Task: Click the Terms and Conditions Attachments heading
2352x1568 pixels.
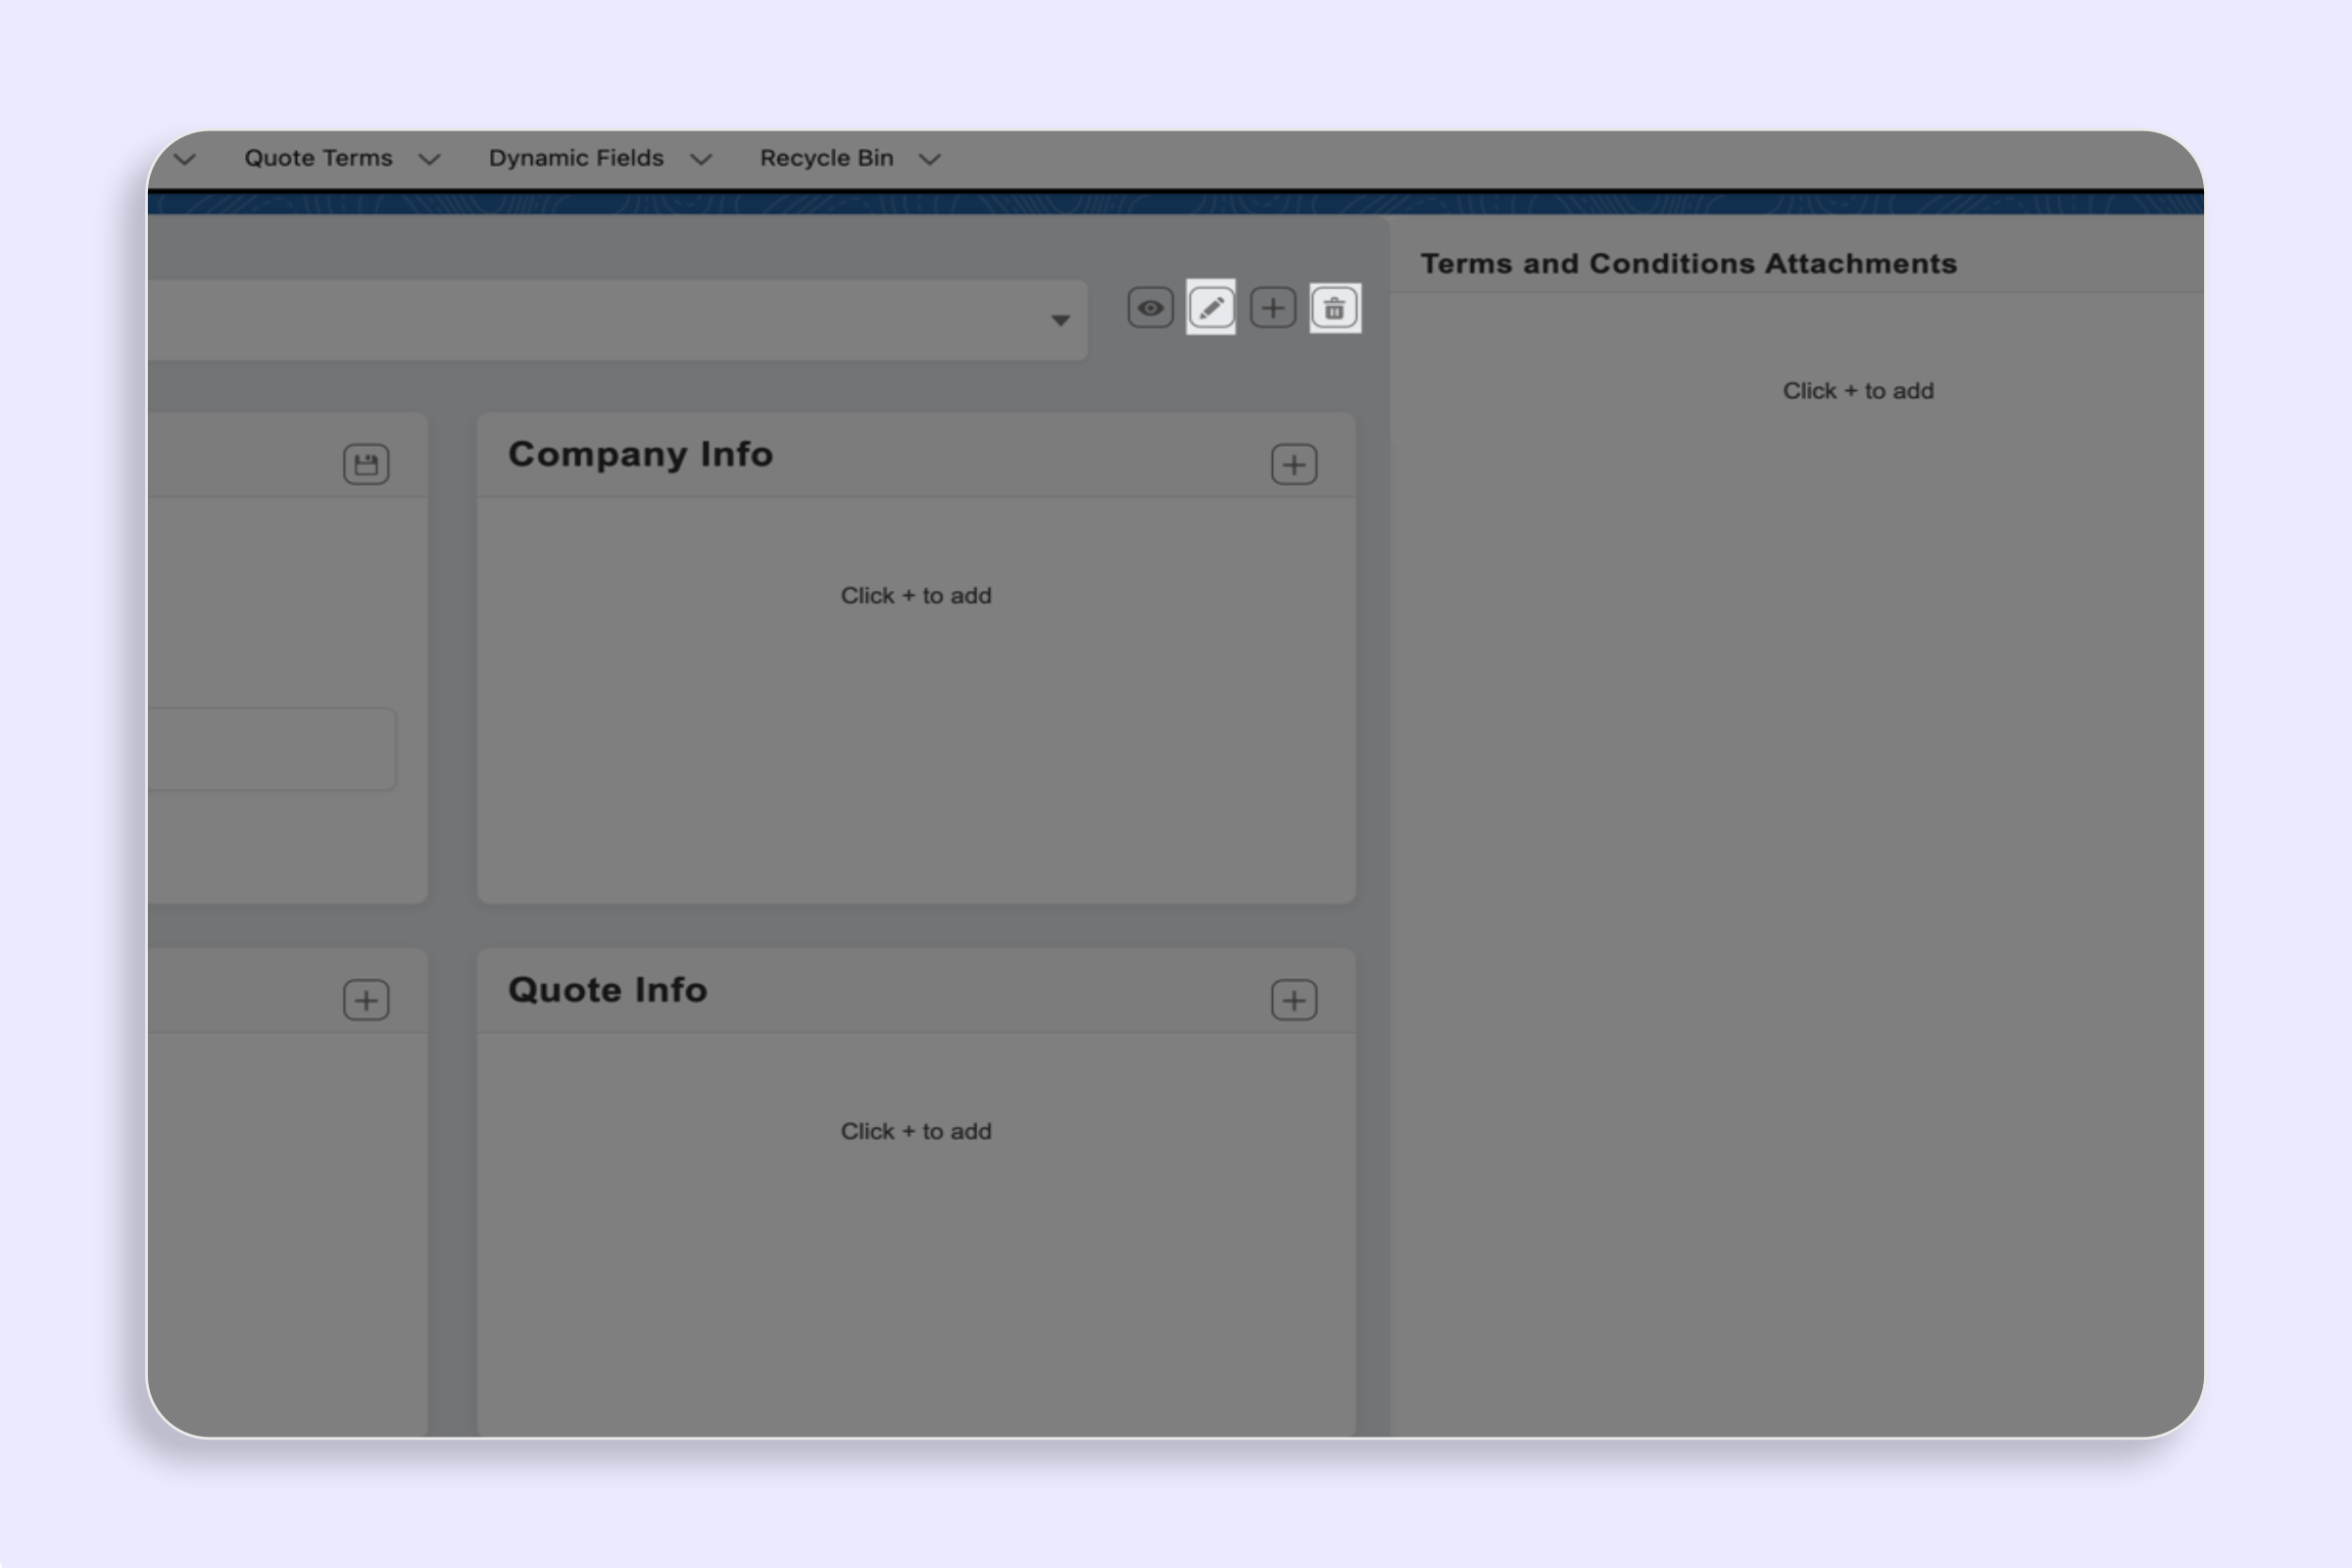Action: [1688, 264]
